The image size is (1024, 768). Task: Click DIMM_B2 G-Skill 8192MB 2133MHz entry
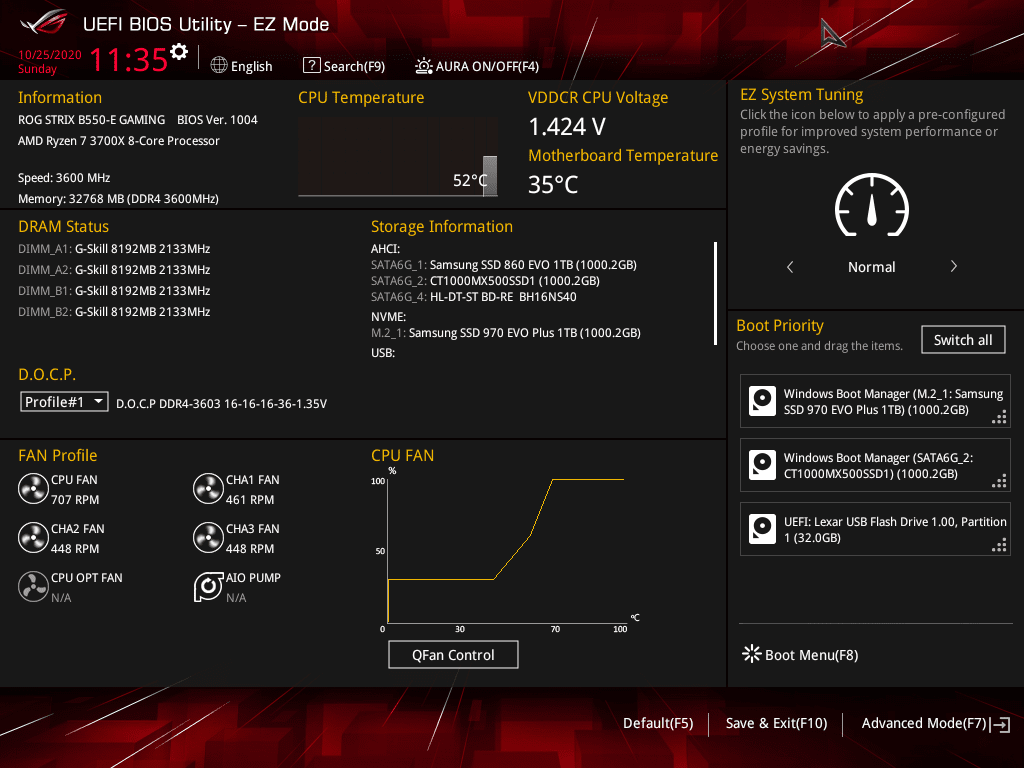pos(114,312)
